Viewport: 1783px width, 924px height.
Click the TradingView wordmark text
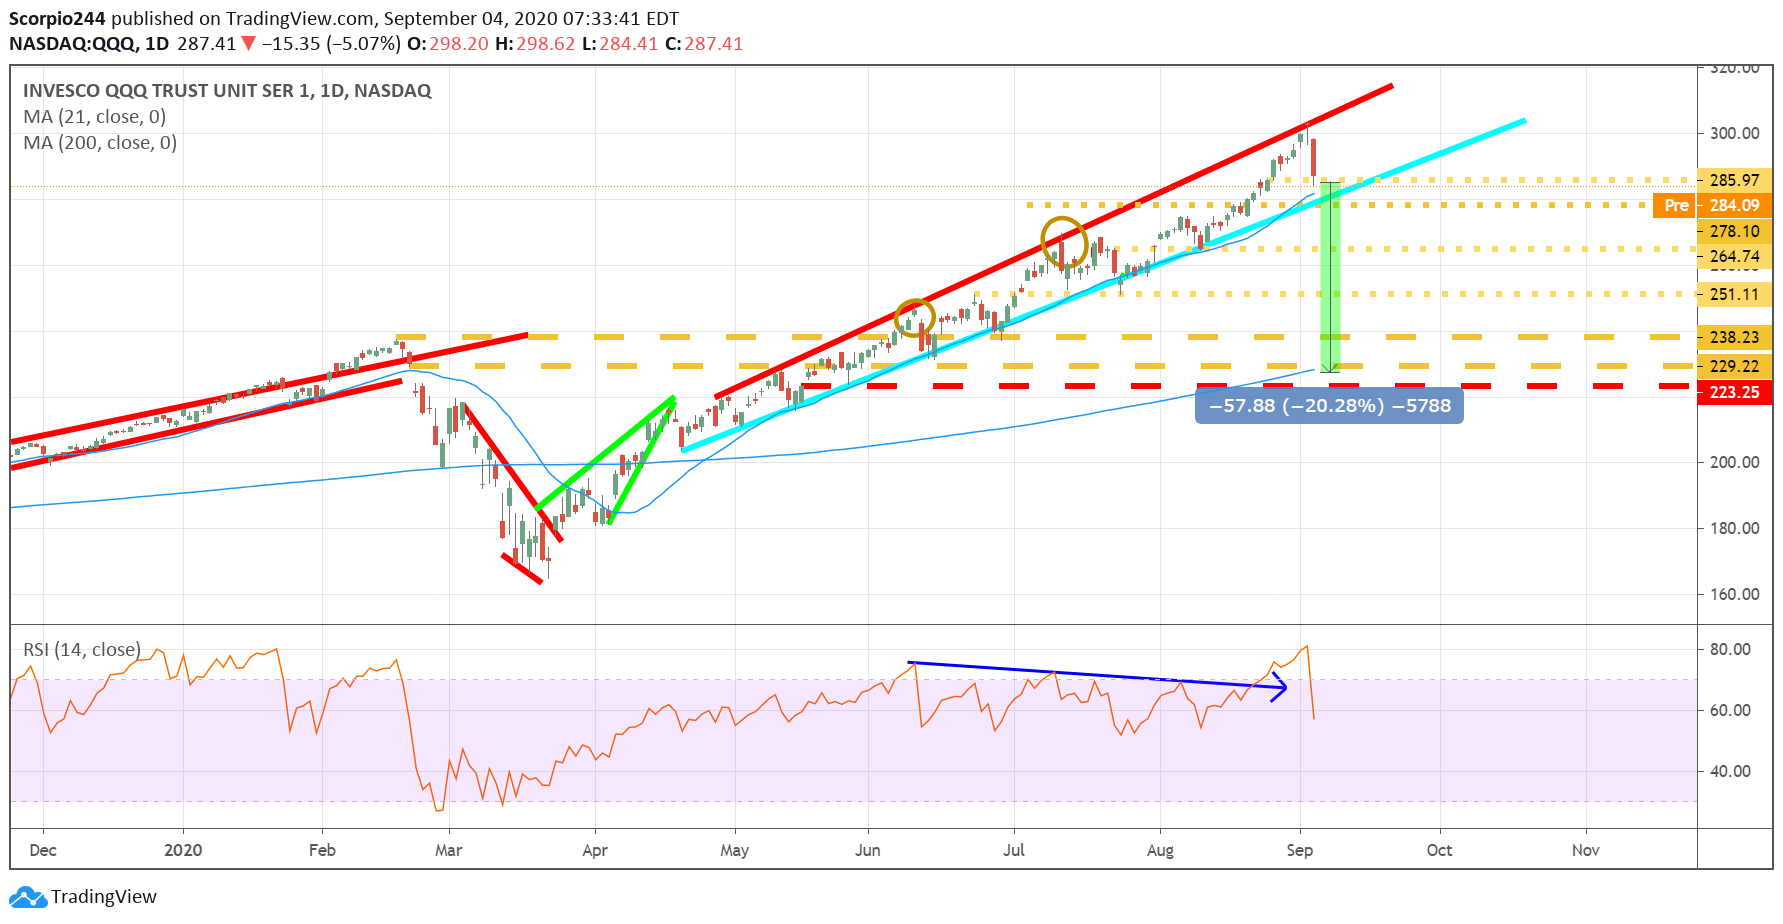tap(104, 897)
